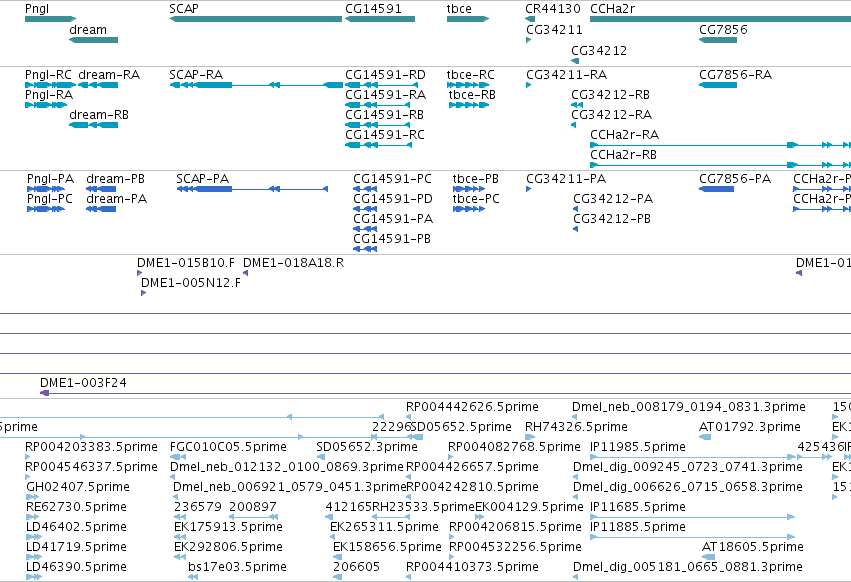The height and width of the screenshot is (582, 851).
Task: Select EST IP11985.5prime
Action: (x=638, y=447)
